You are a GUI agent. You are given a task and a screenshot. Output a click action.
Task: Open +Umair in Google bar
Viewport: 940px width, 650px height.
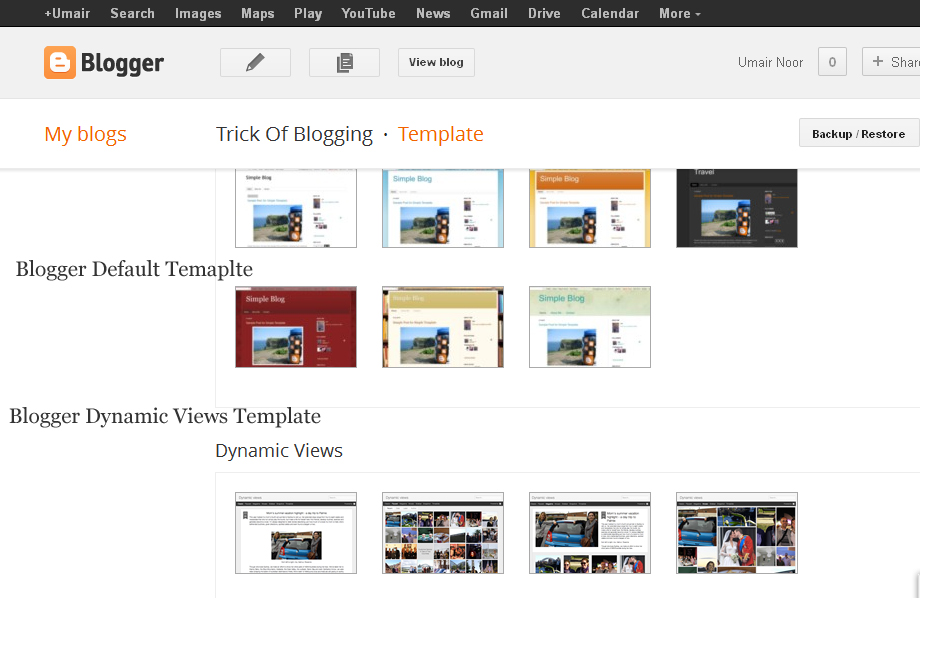coord(67,13)
